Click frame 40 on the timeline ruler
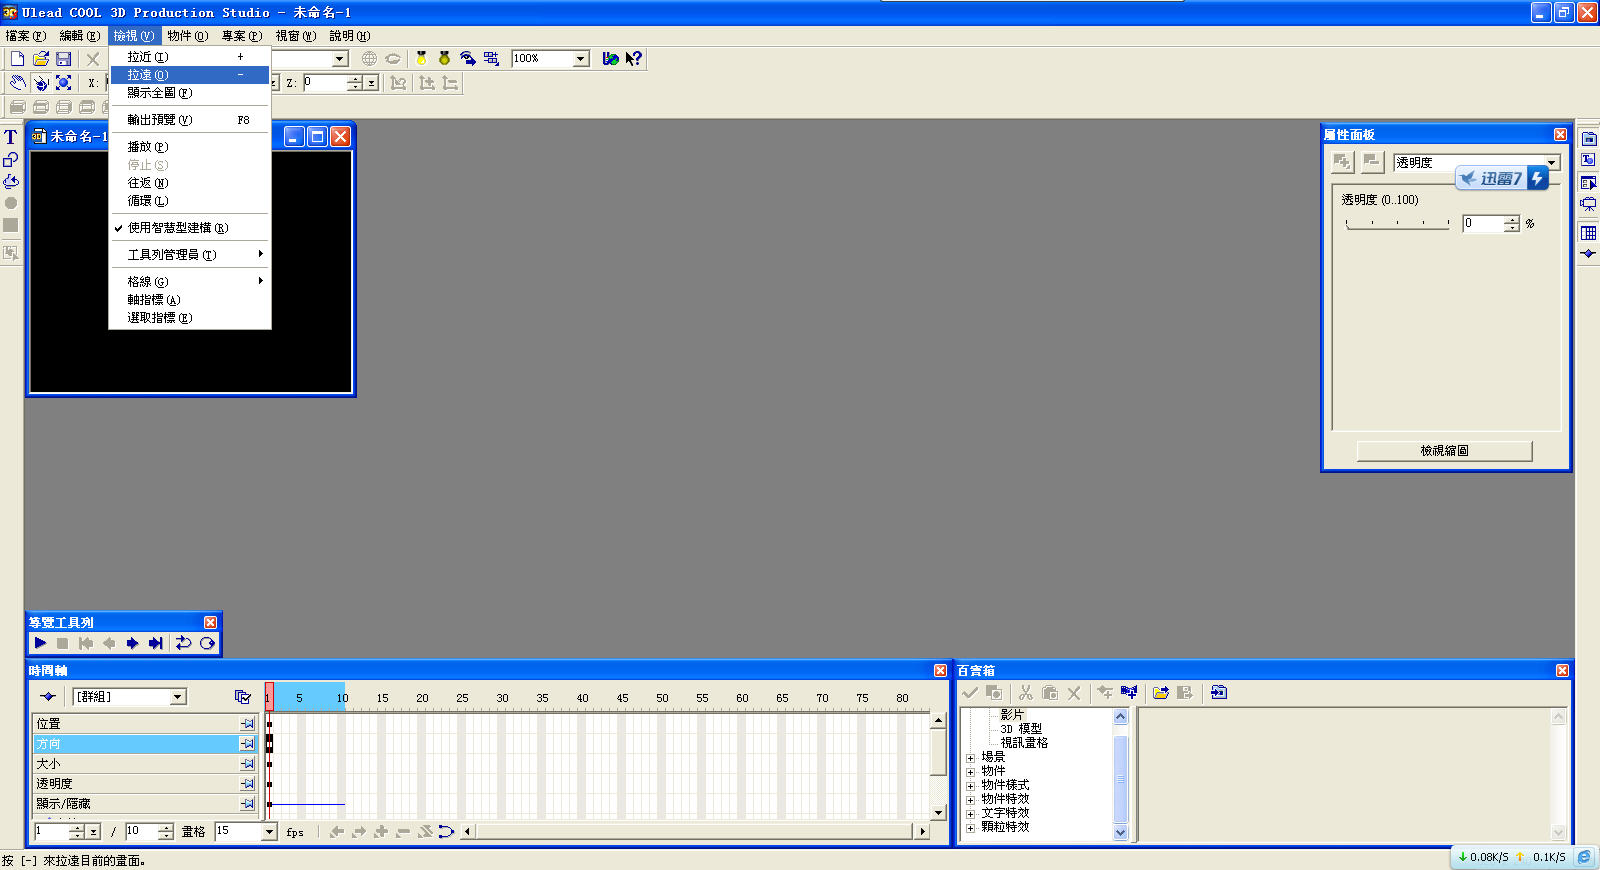 [582, 698]
